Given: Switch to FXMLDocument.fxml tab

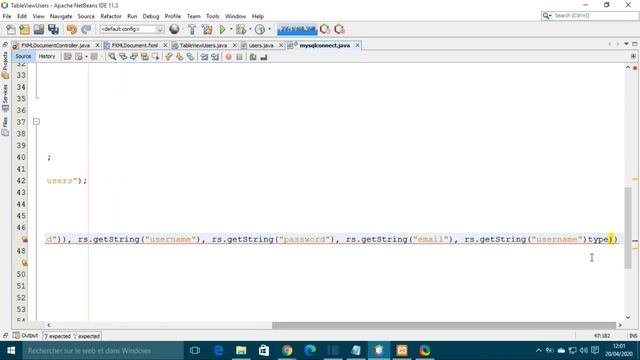Looking at the screenshot, I should click(x=134, y=45).
